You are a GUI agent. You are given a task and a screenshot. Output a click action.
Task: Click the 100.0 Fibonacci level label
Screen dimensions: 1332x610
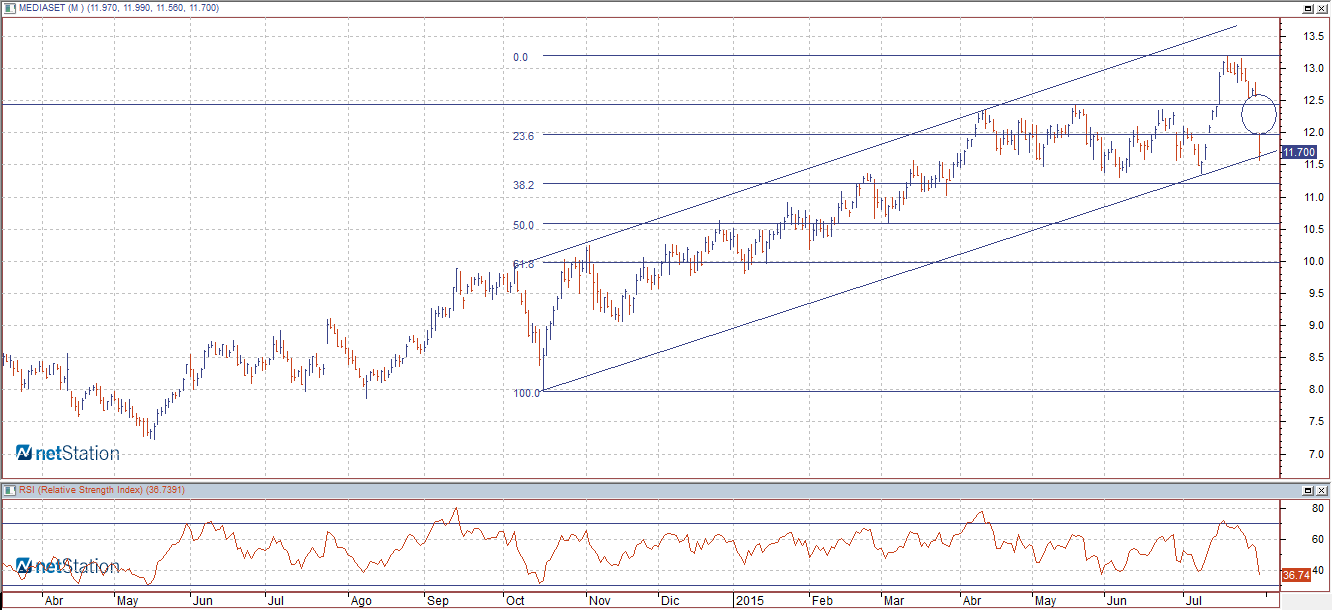point(527,393)
